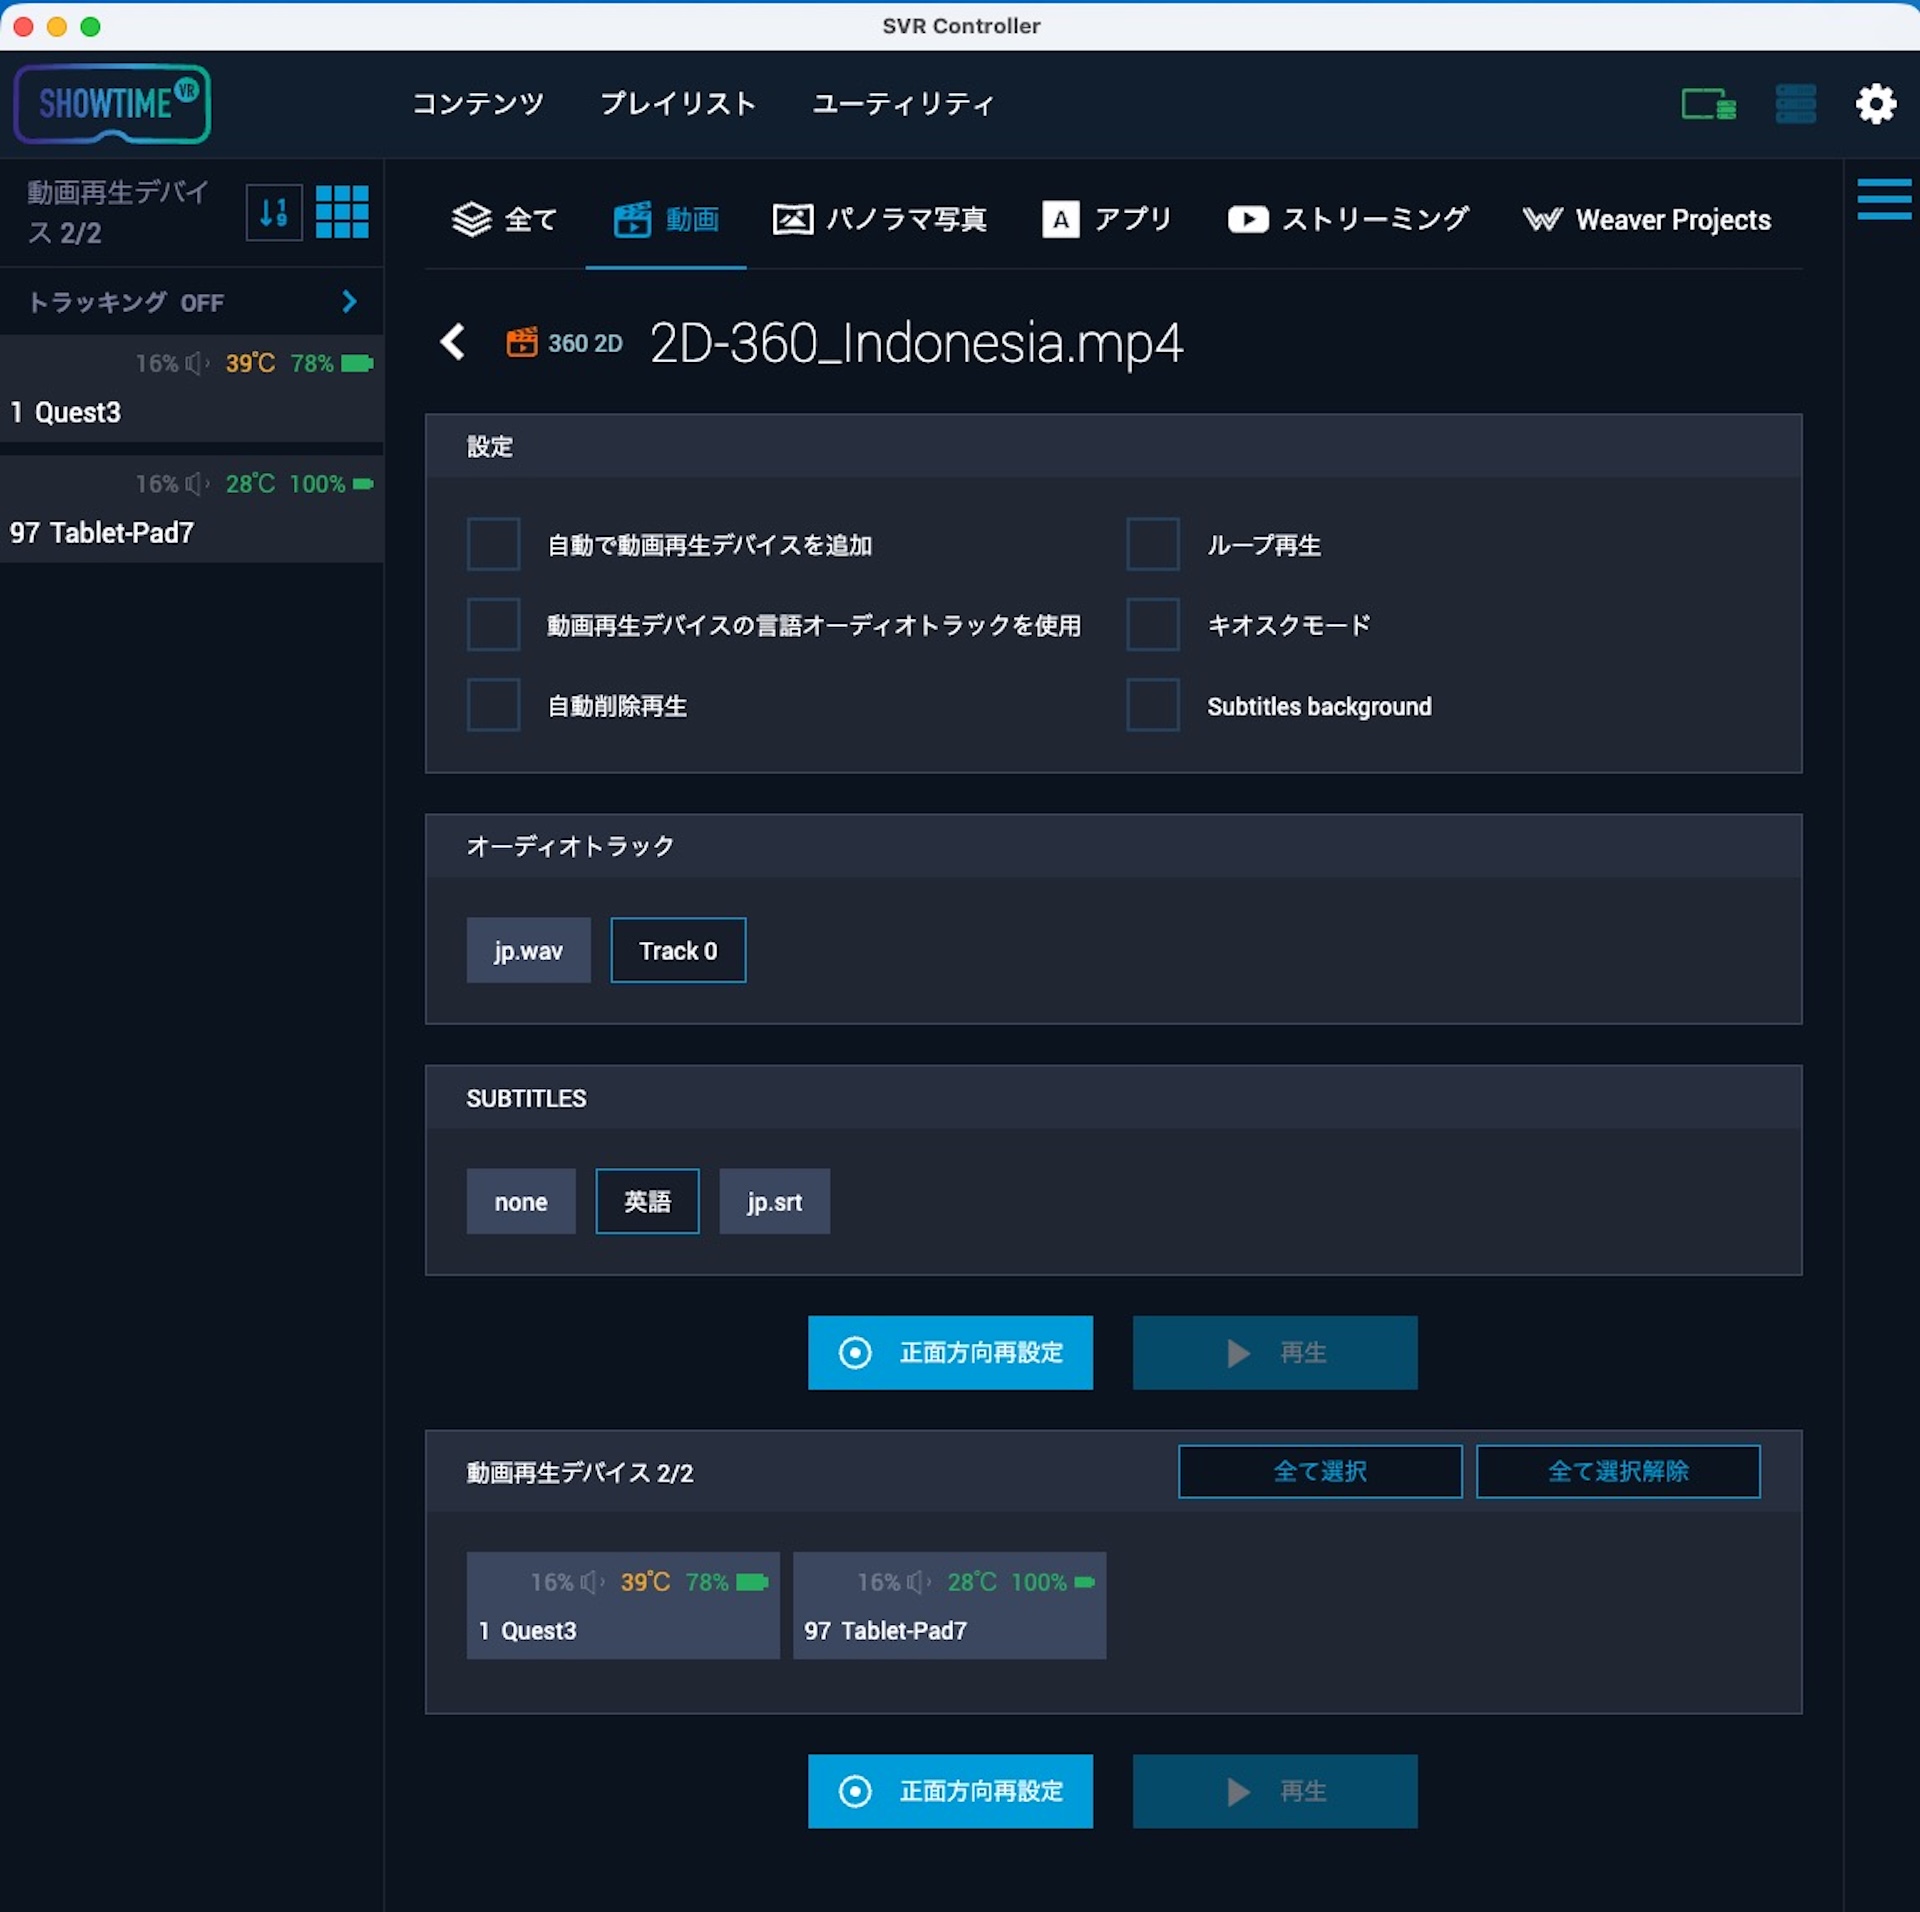Viewport: 1920px width, 1912px height.
Task: Select Tablet-Pad7 device card in bottom panel
Action: [949, 1605]
